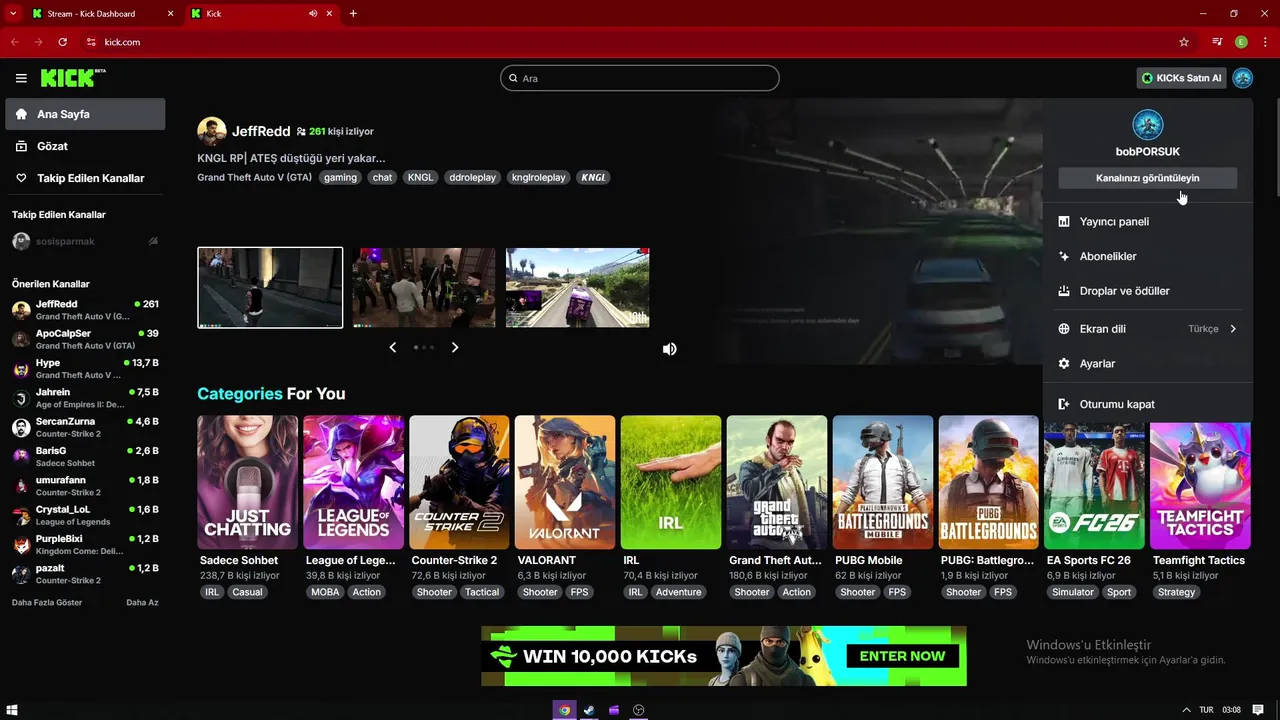The image size is (1280, 720).
Task: Click the Shooter tag under VALORANT
Action: tap(540, 592)
